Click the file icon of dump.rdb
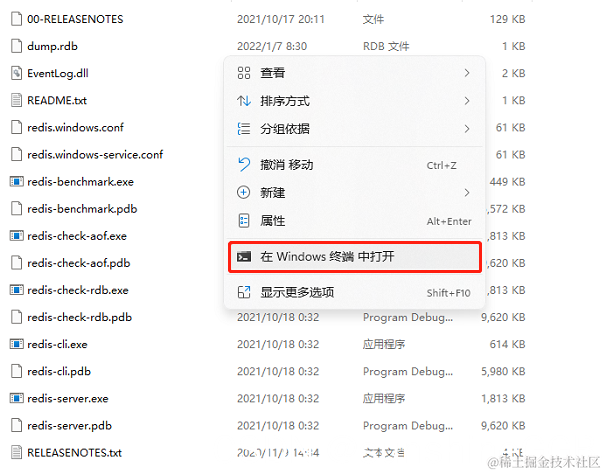This screenshot has width=605, height=474. click(x=16, y=46)
